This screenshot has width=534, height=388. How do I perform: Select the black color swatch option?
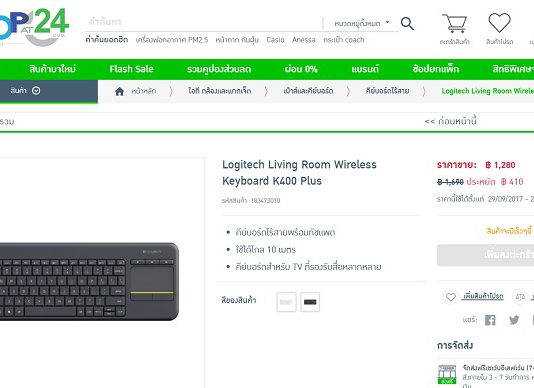click(310, 302)
